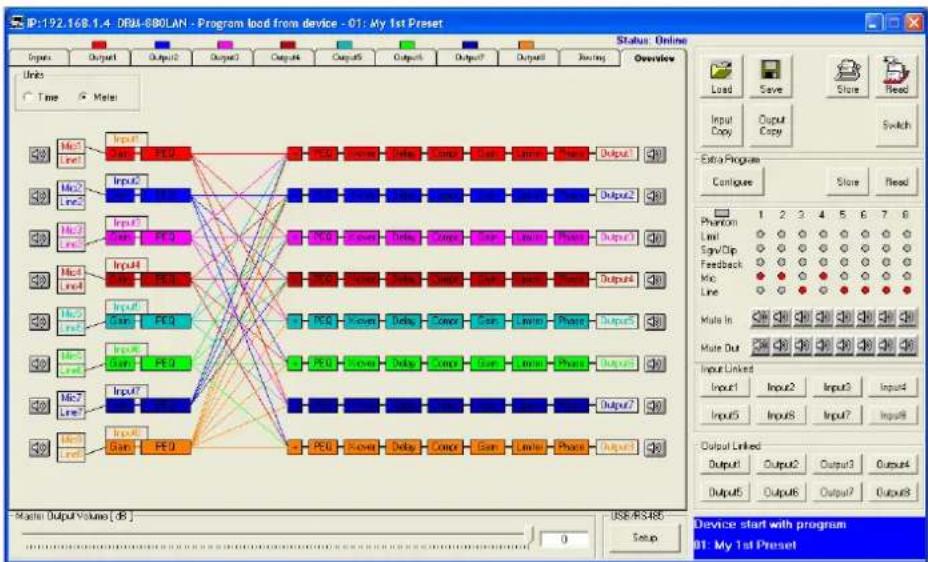Click the Input Copy button
The height and width of the screenshot is (562, 928).
(722, 125)
